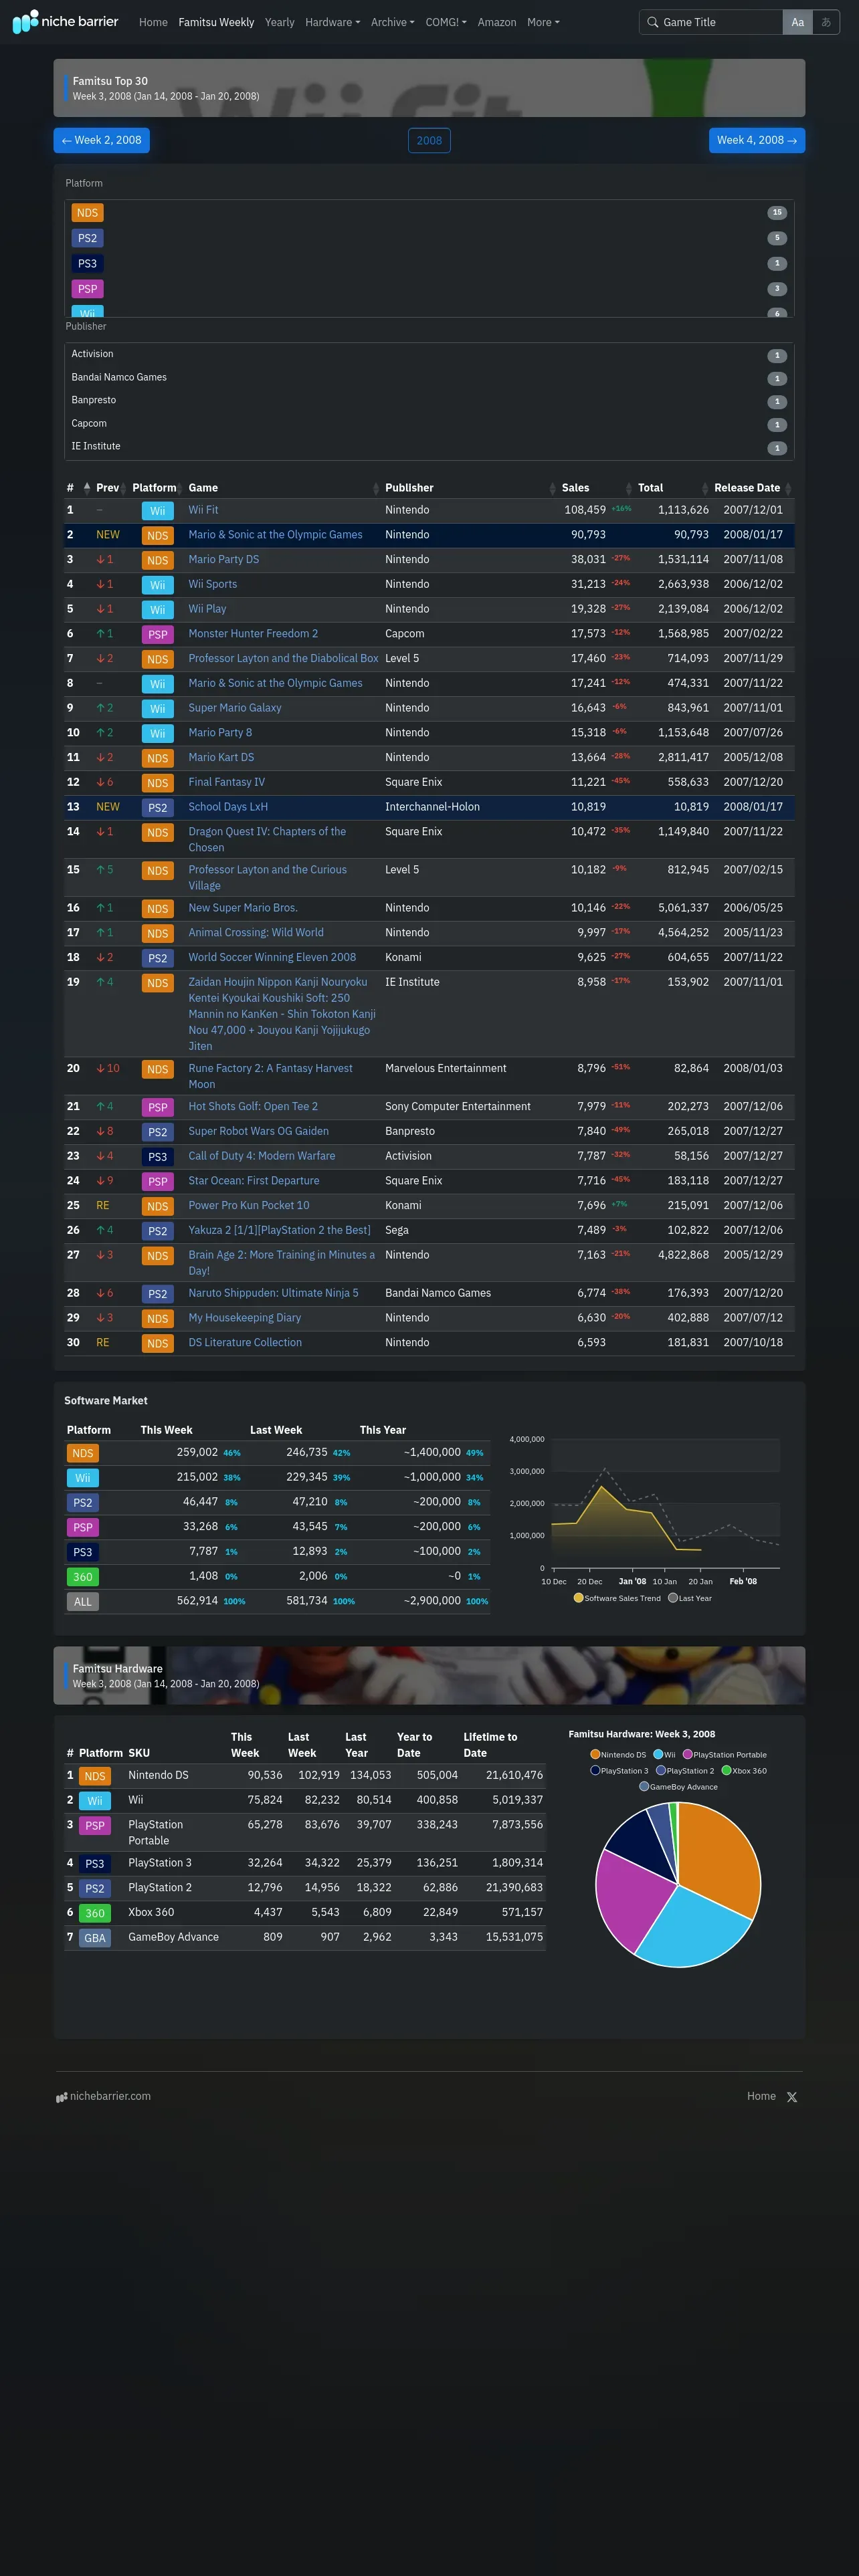
Task: Toggle GameBoy Advance in pie legend
Action: (x=678, y=1786)
